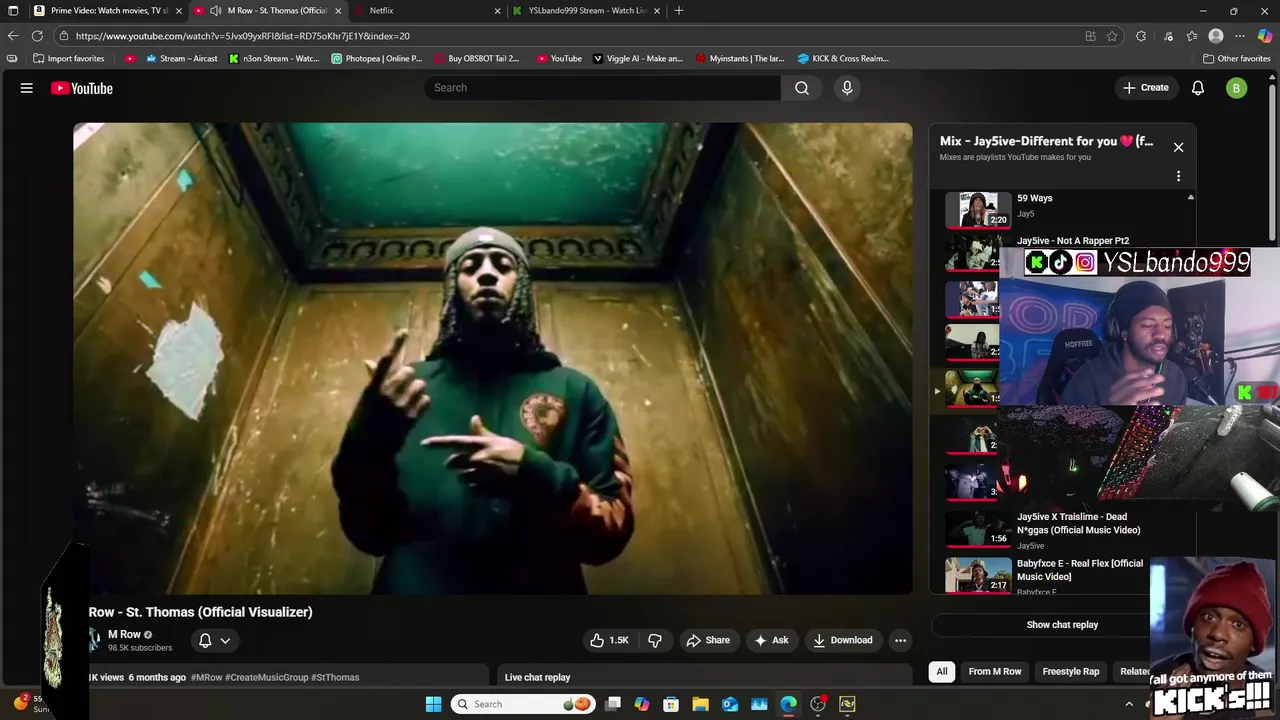
Task: Open a new browser tab with plus
Action: point(679,11)
